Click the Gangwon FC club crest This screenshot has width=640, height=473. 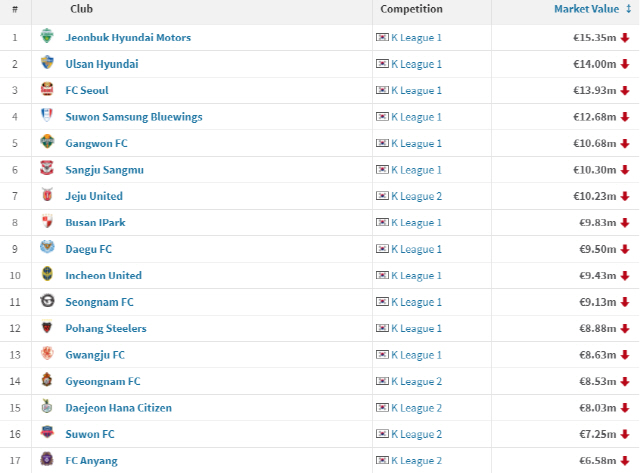[47, 142]
